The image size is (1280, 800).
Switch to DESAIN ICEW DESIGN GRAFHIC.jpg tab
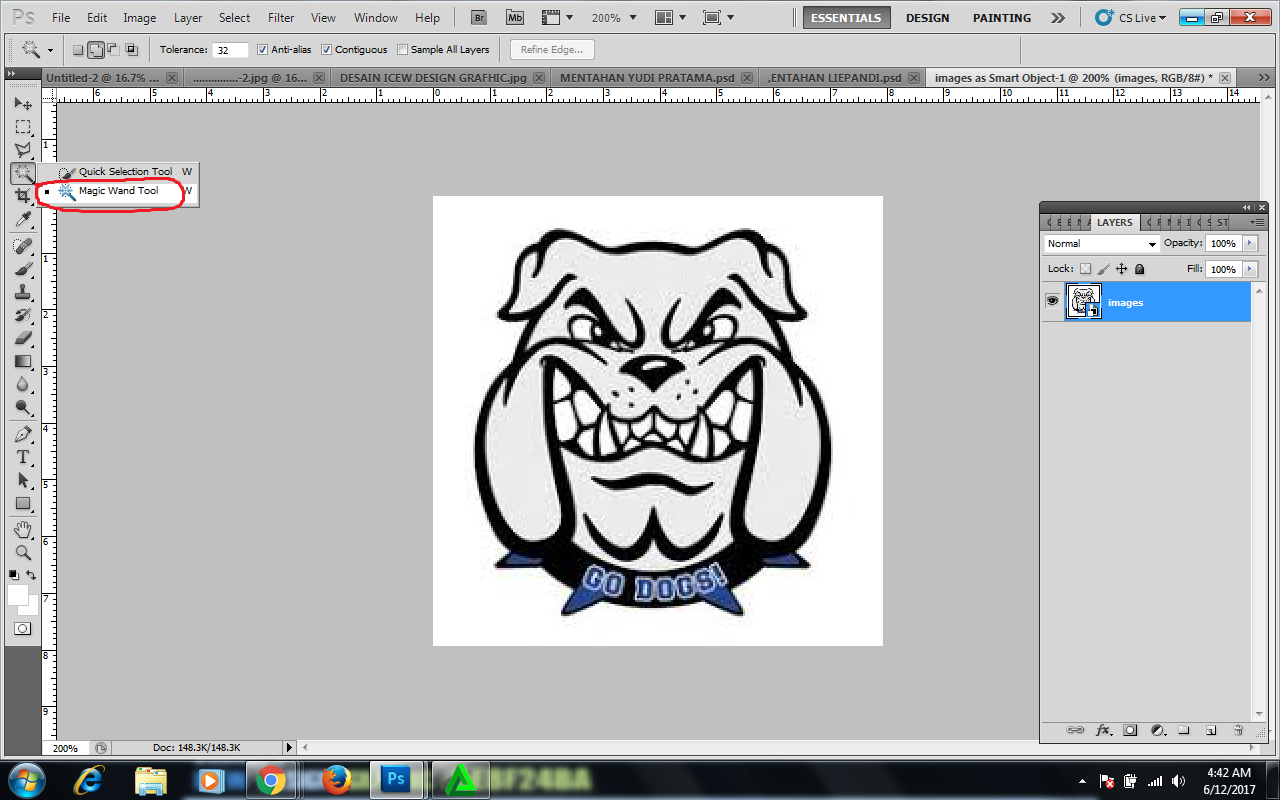(x=440, y=77)
